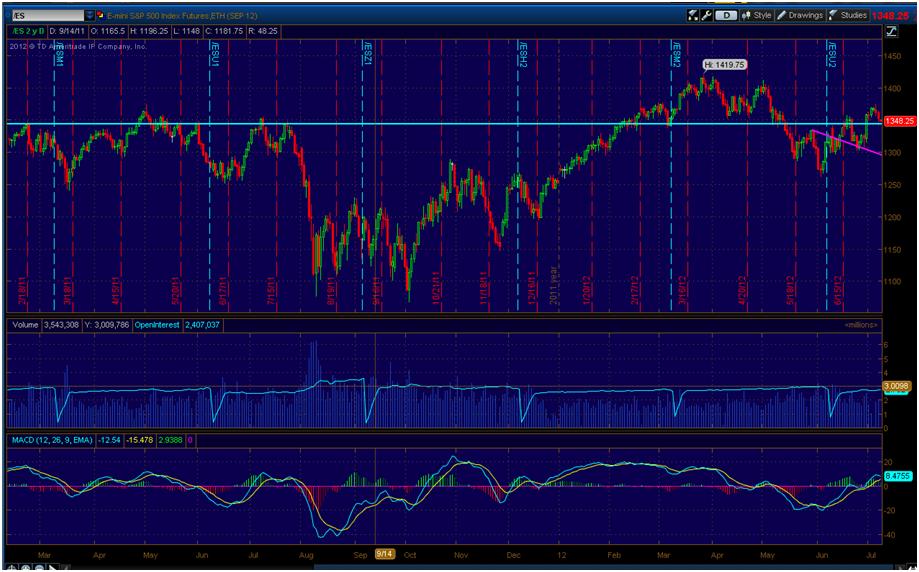The width and height of the screenshot is (919, 572).
Task: Click the OpenInterest study label
Action: point(157,325)
